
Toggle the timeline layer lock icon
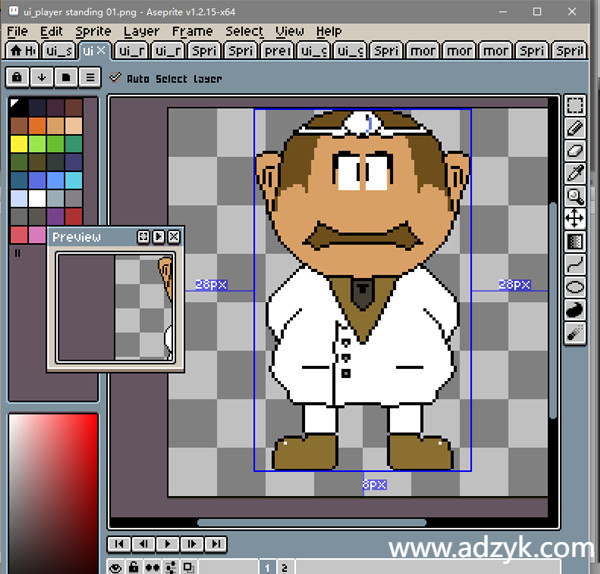[134, 567]
